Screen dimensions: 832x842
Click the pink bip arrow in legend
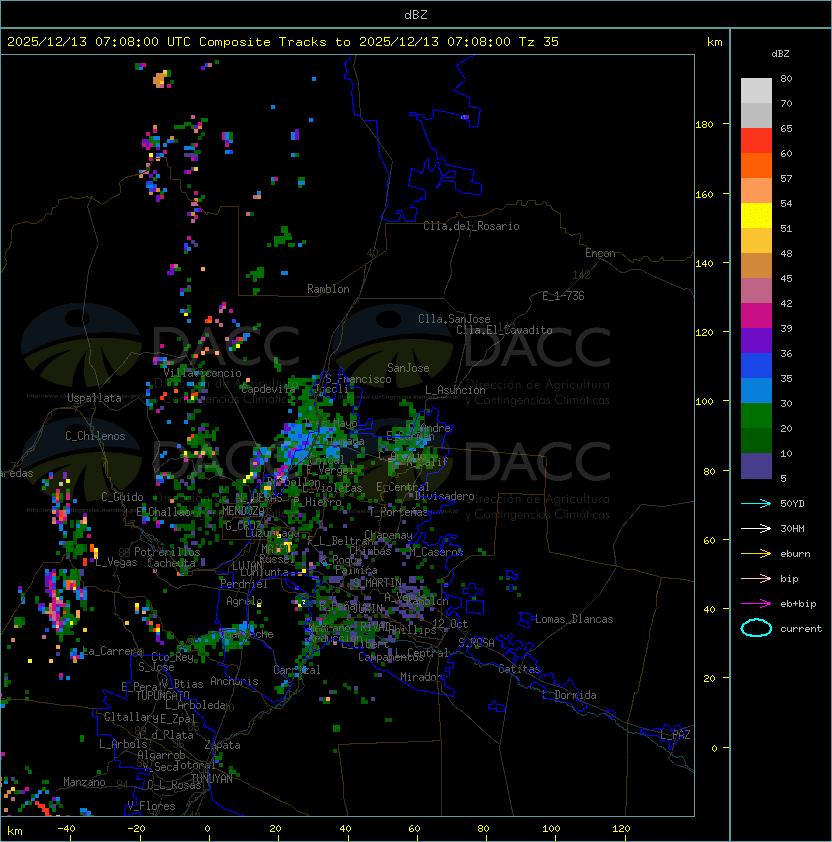point(756,578)
